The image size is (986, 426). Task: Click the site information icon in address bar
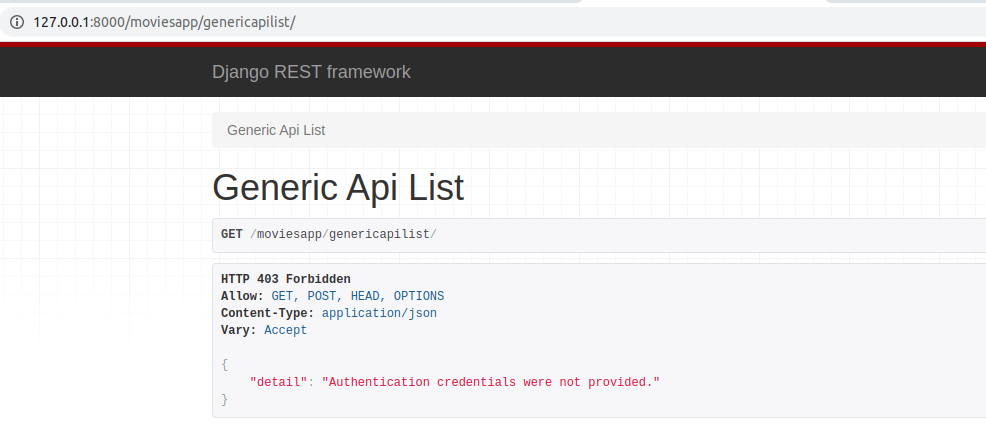(16, 23)
